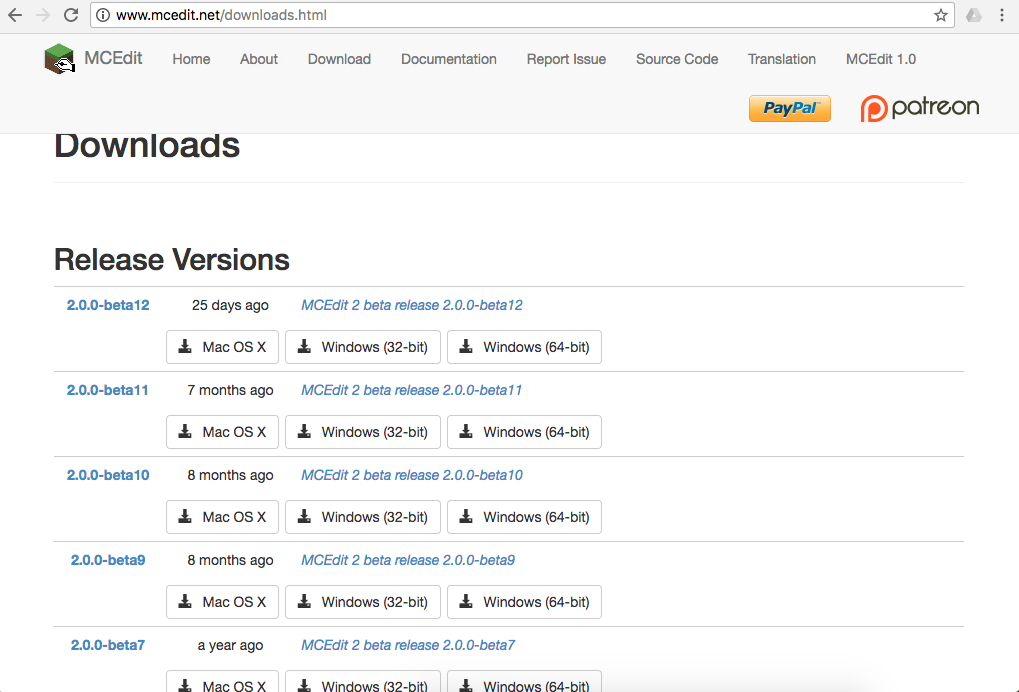Open 'MCEdit 2 beta release 2.0.0-beta12' notes

tap(411, 305)
